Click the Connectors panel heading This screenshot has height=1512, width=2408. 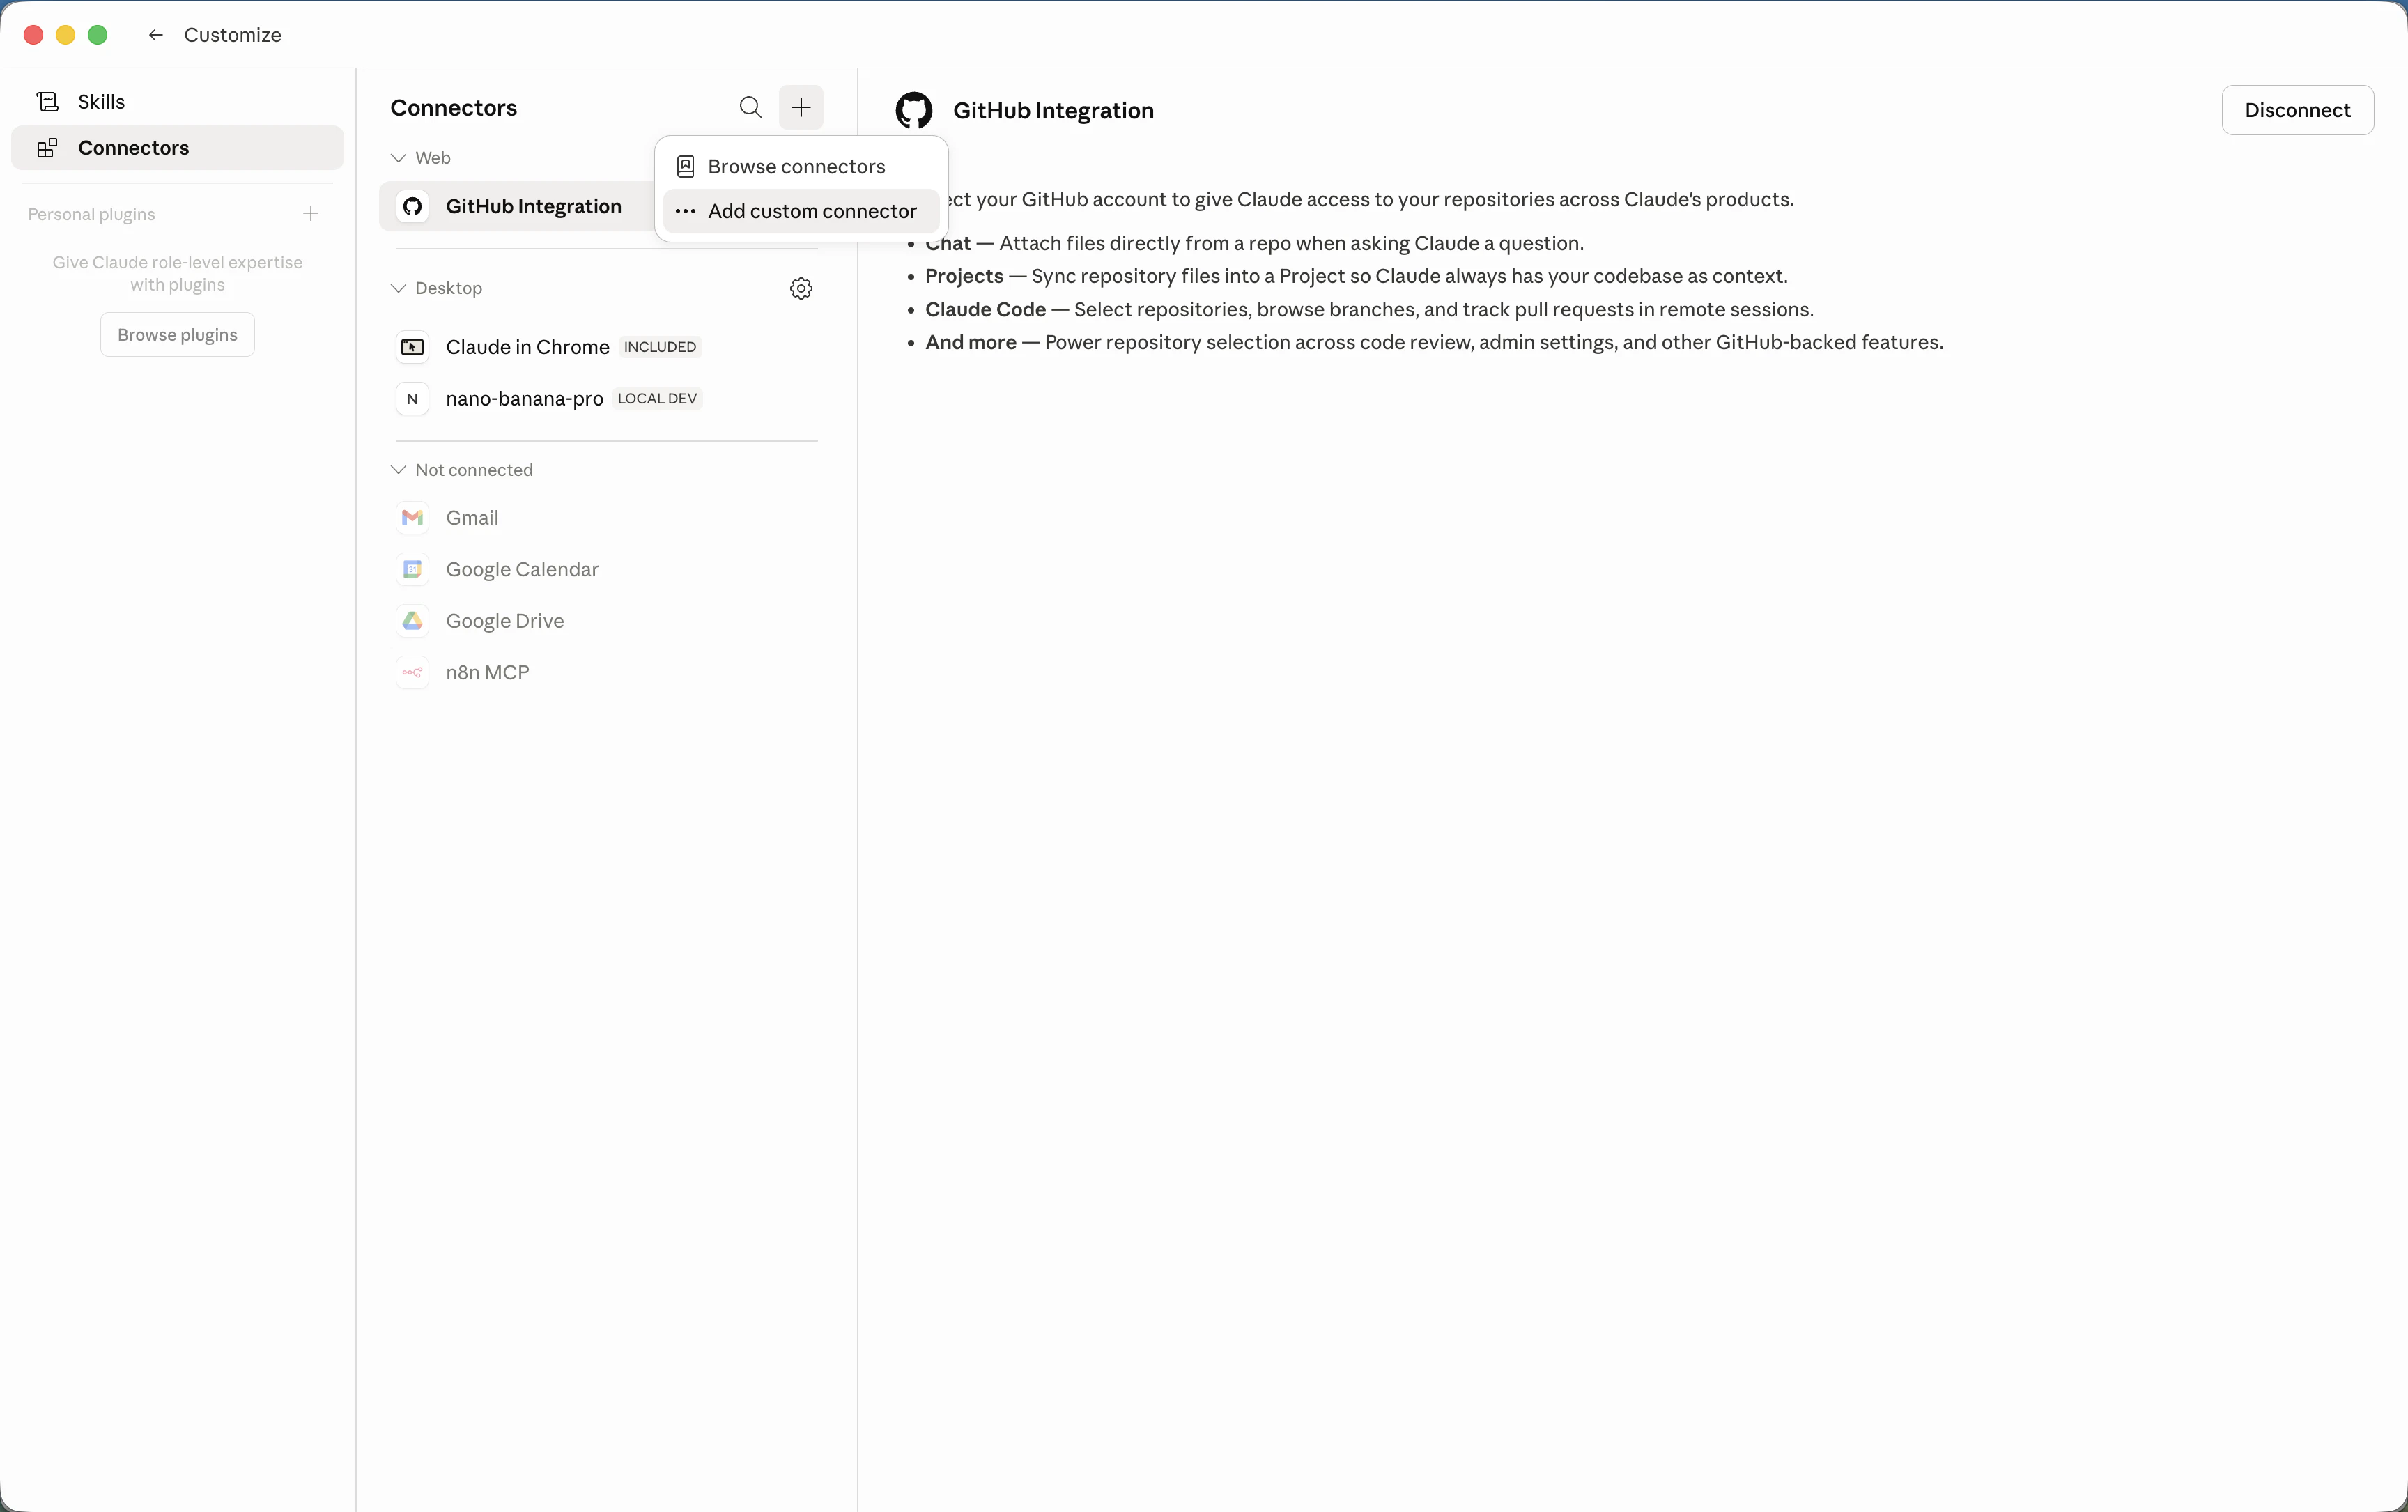point(453,108)
